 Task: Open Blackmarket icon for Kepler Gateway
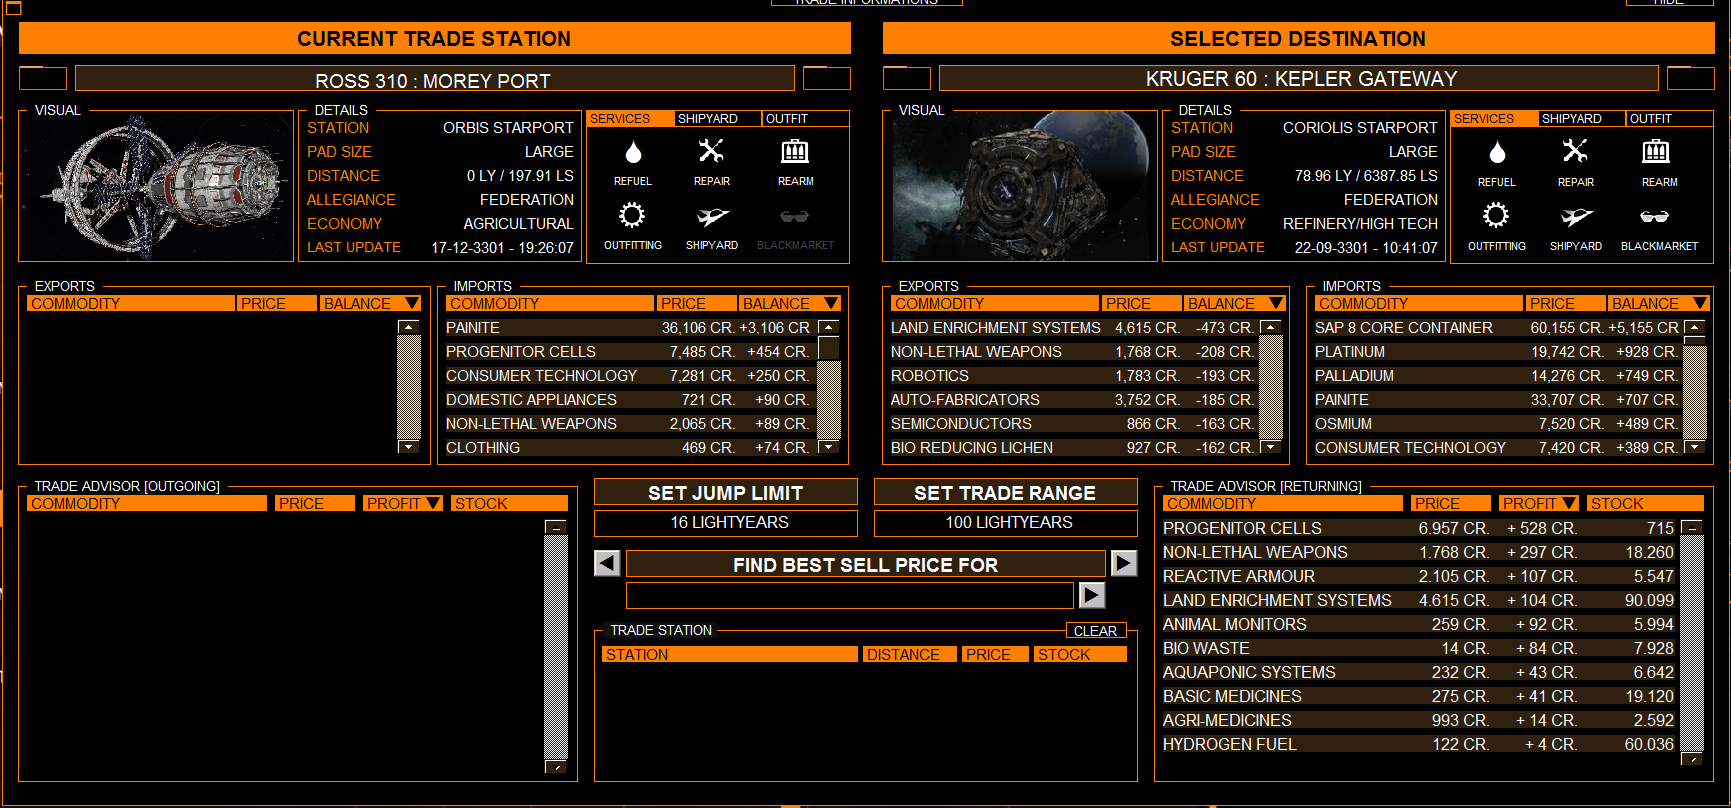tap(1655, 216)
